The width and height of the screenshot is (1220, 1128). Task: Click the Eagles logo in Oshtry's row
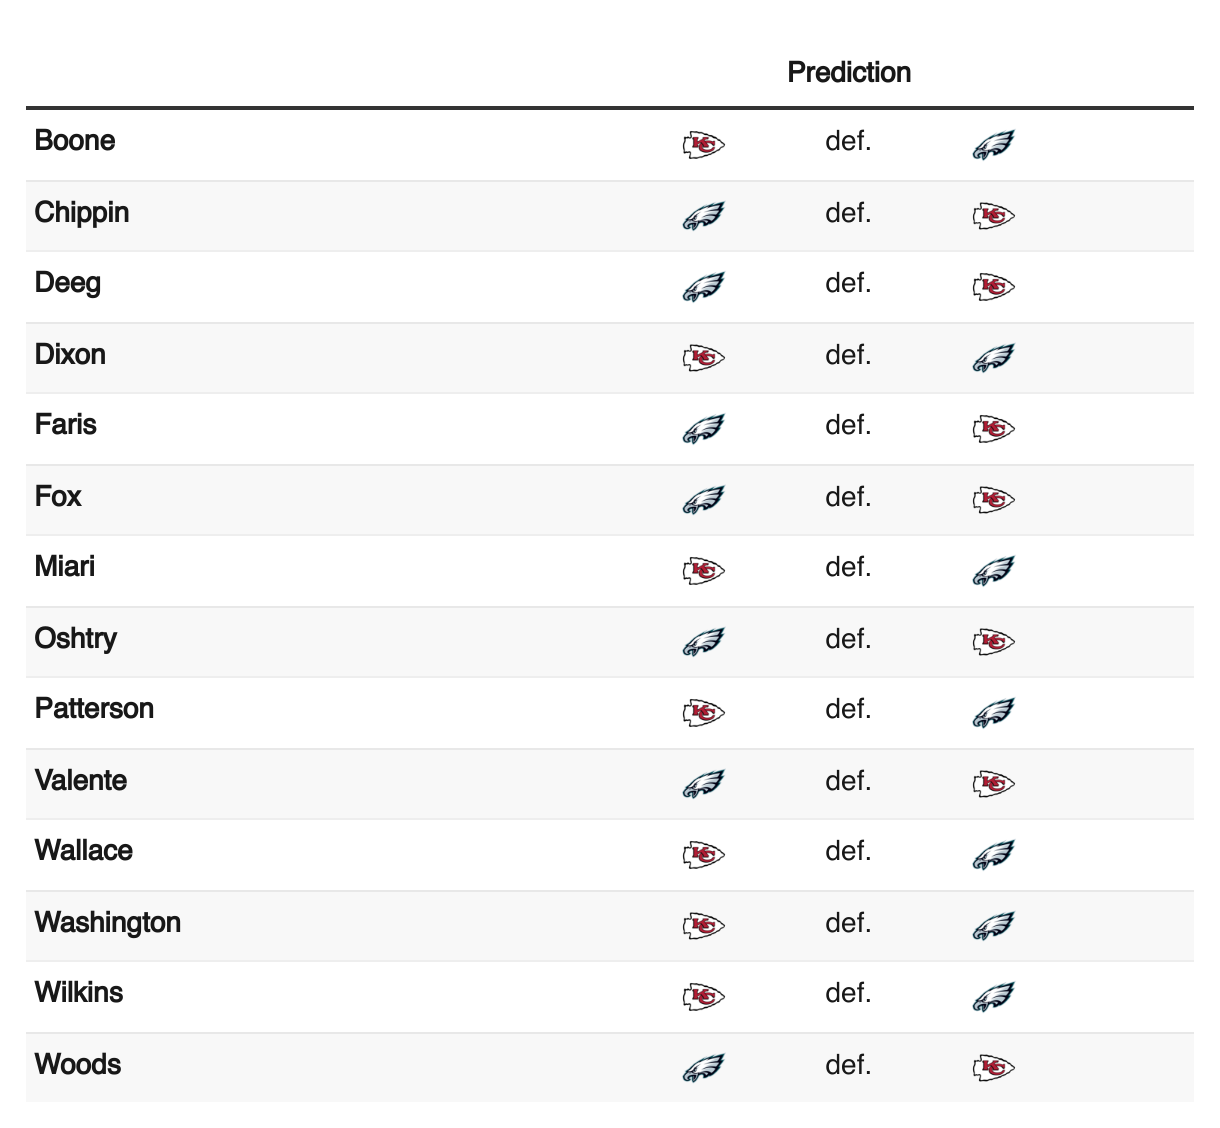[704, 642]
